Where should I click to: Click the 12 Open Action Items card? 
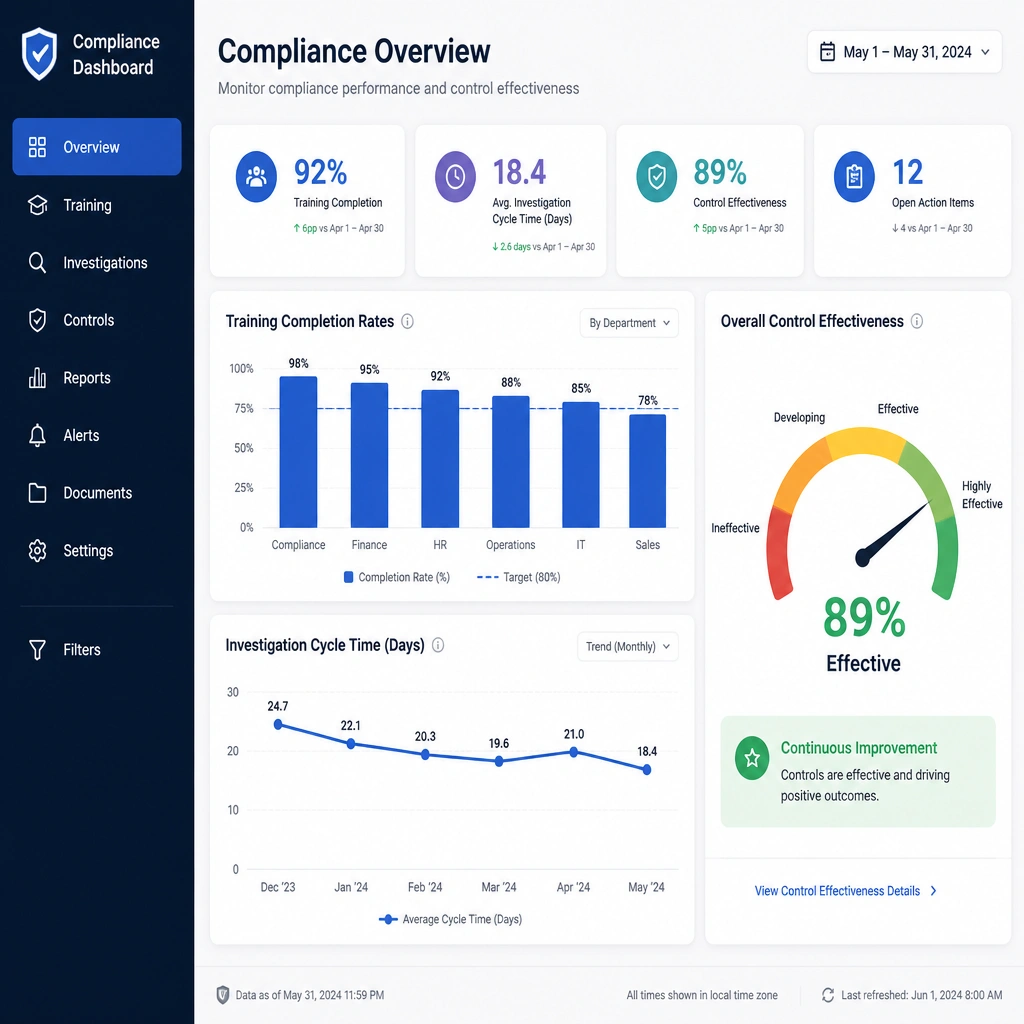[x=912, y=200]
